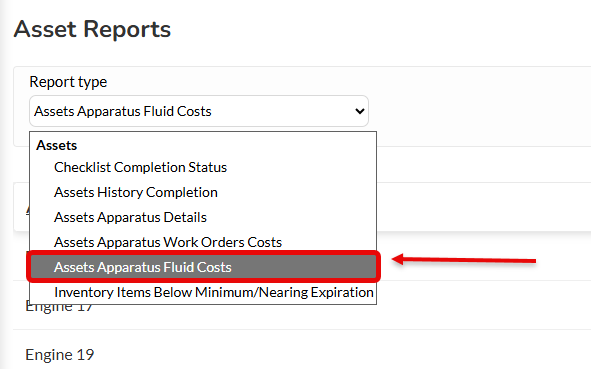Viewport: 591px width, 369px height.
Task: Open the Report type select box
Action: tap(199, 111)
